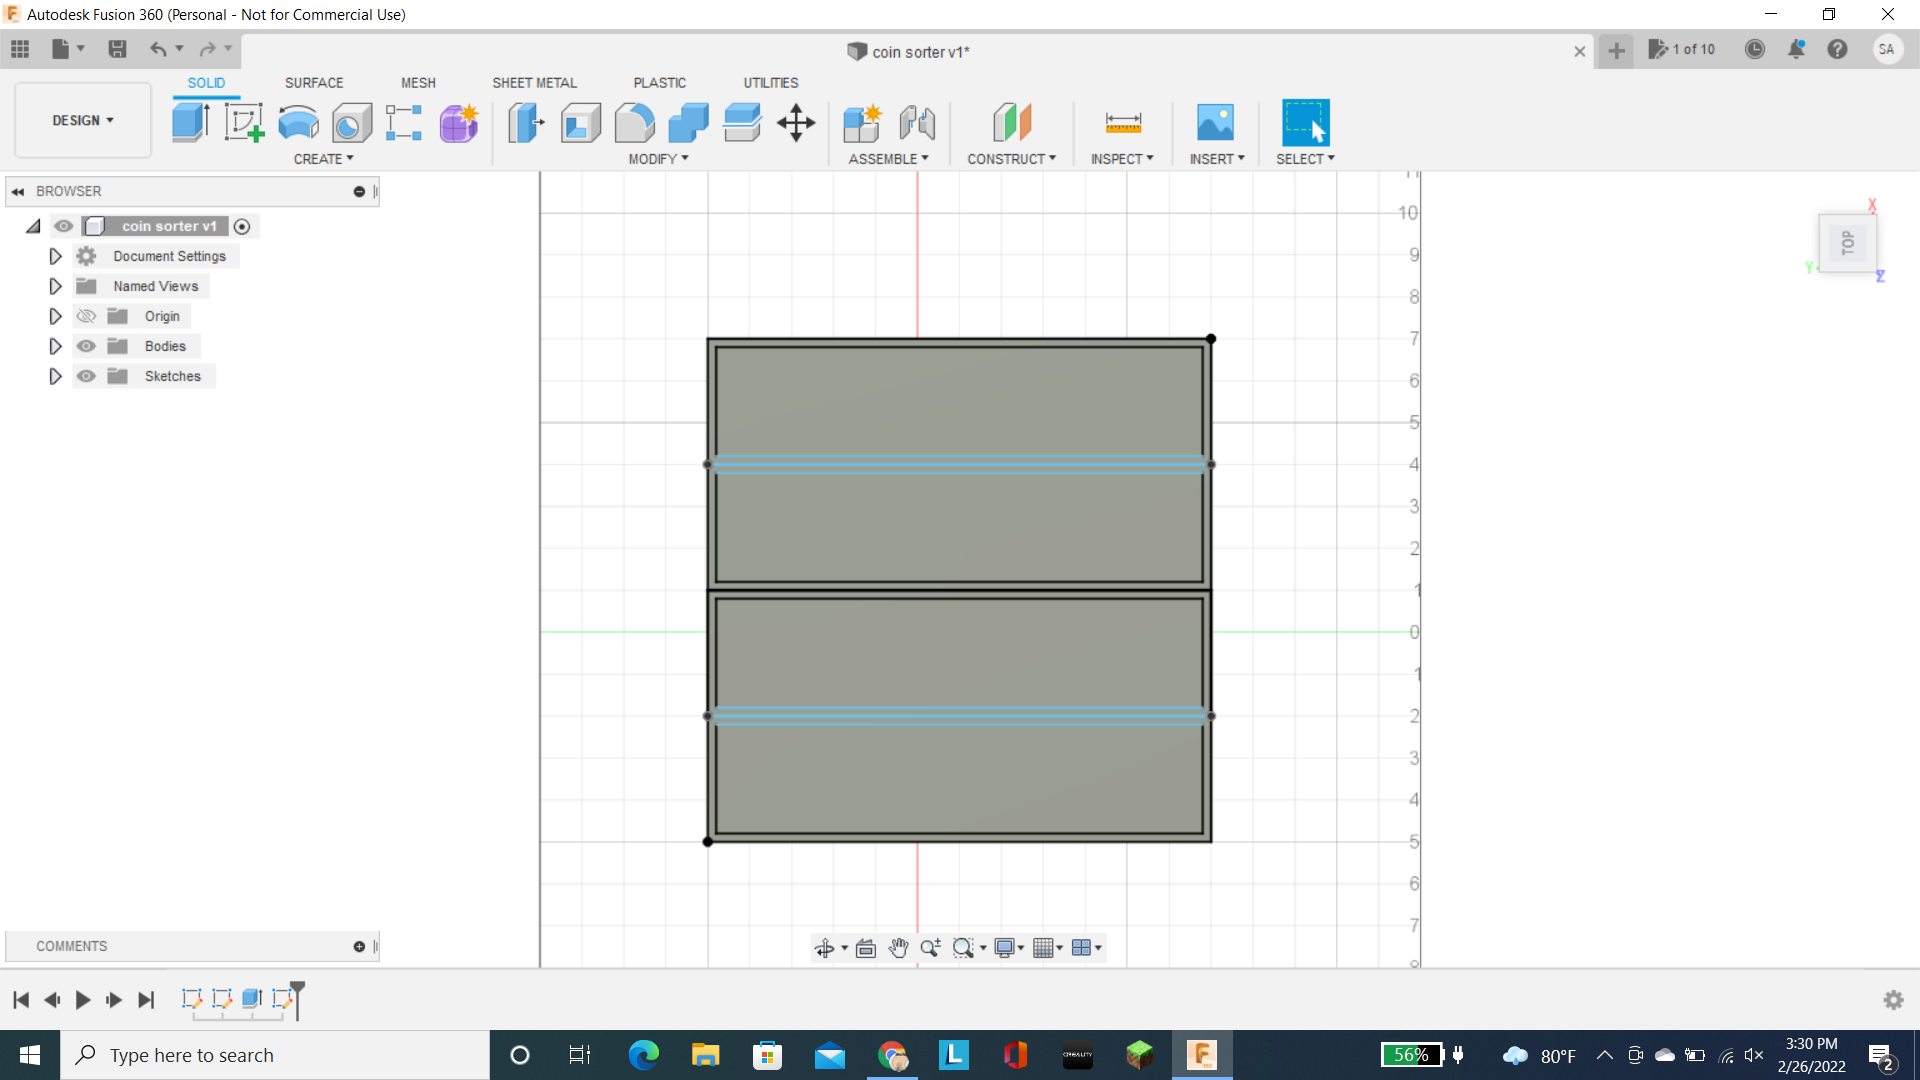
Task: Activate the Pan tool in navigation bar
Action: [898, 947]
